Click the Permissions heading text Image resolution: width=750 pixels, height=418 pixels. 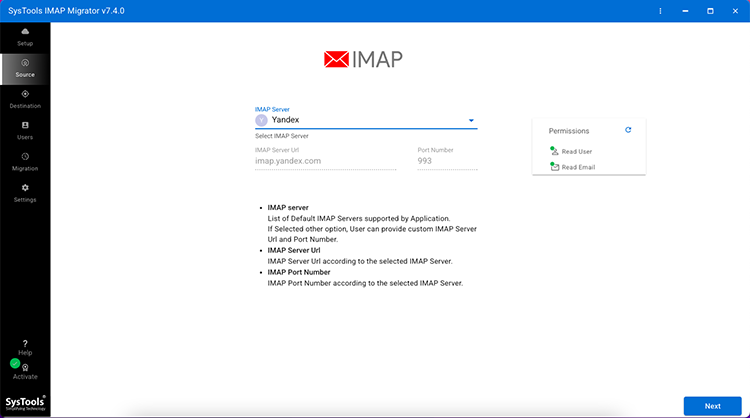click(569, 131)
